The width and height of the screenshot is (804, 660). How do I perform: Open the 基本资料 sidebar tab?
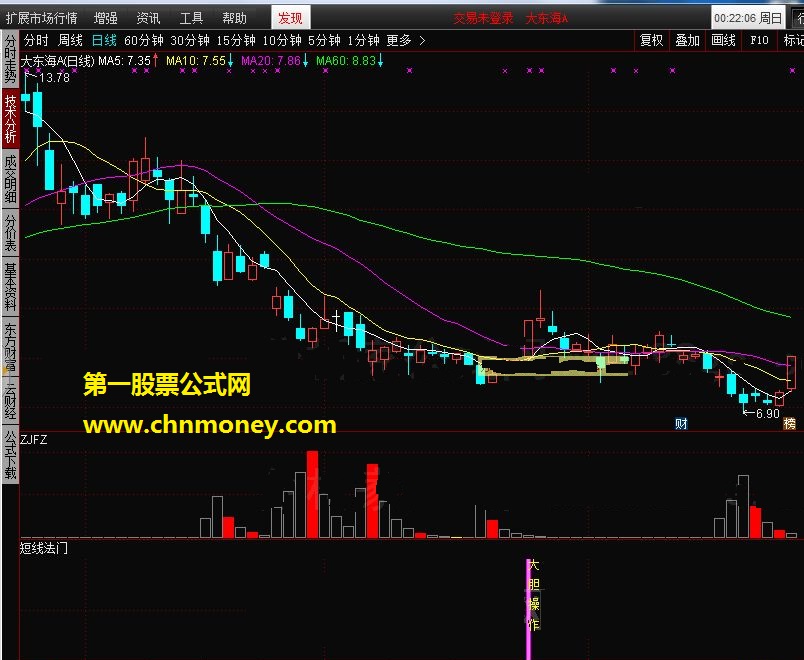pos(10,287)
